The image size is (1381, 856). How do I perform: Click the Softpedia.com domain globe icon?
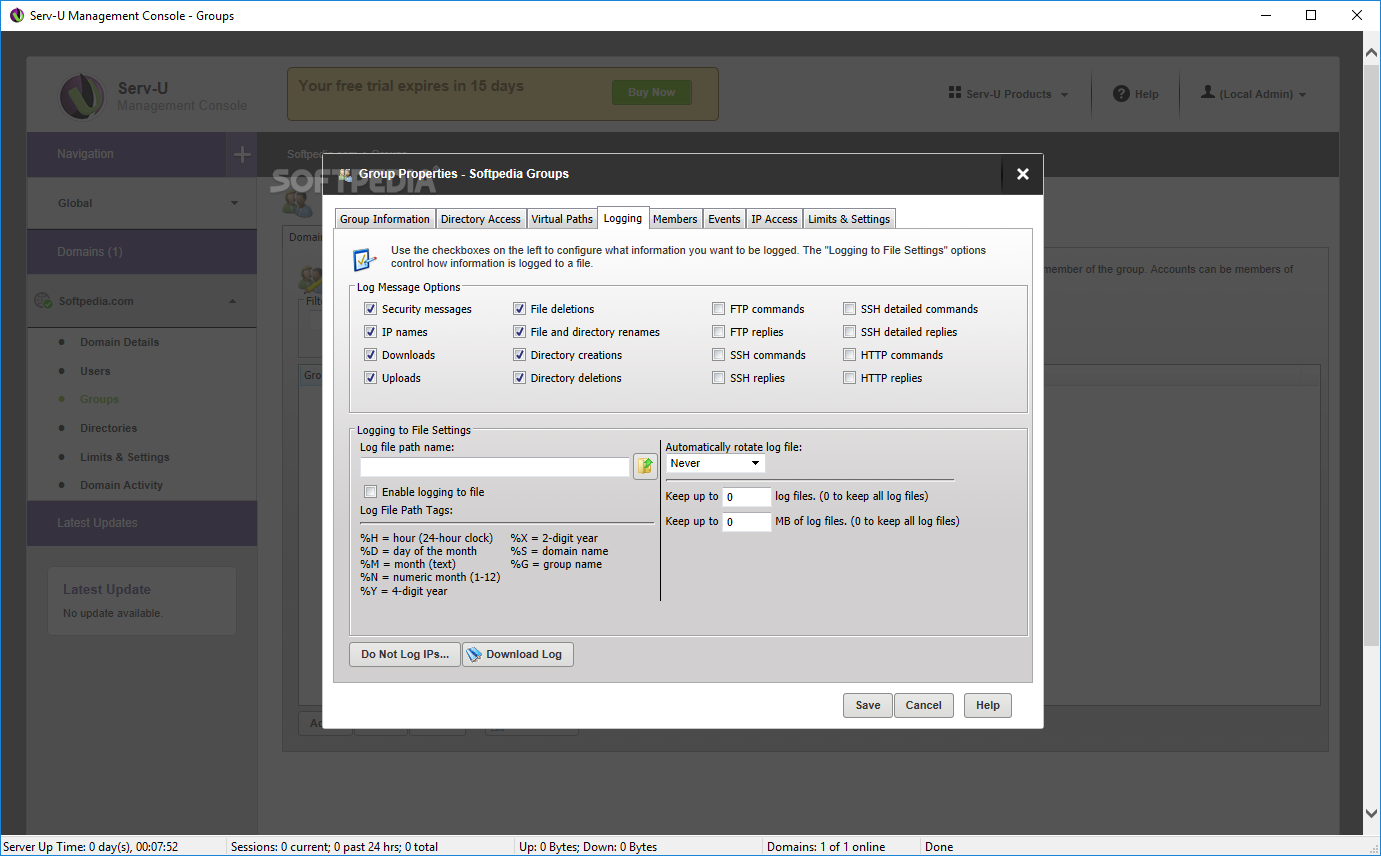coord(43,300)
